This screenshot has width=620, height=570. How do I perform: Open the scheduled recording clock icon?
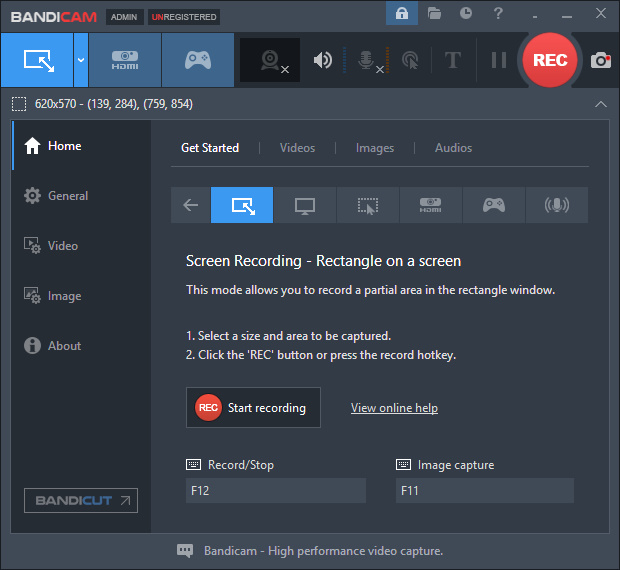tap(466, 13)
